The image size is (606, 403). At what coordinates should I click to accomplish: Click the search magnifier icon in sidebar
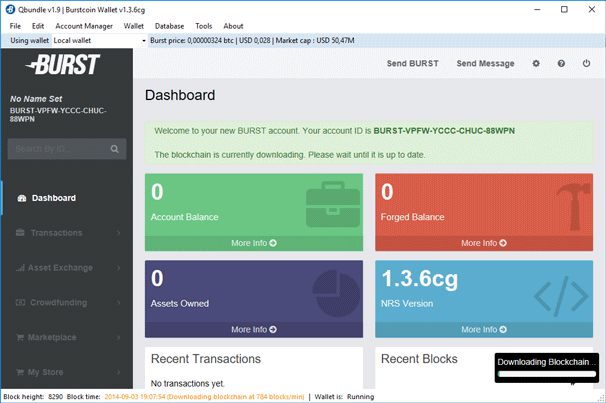click(114, 149)
